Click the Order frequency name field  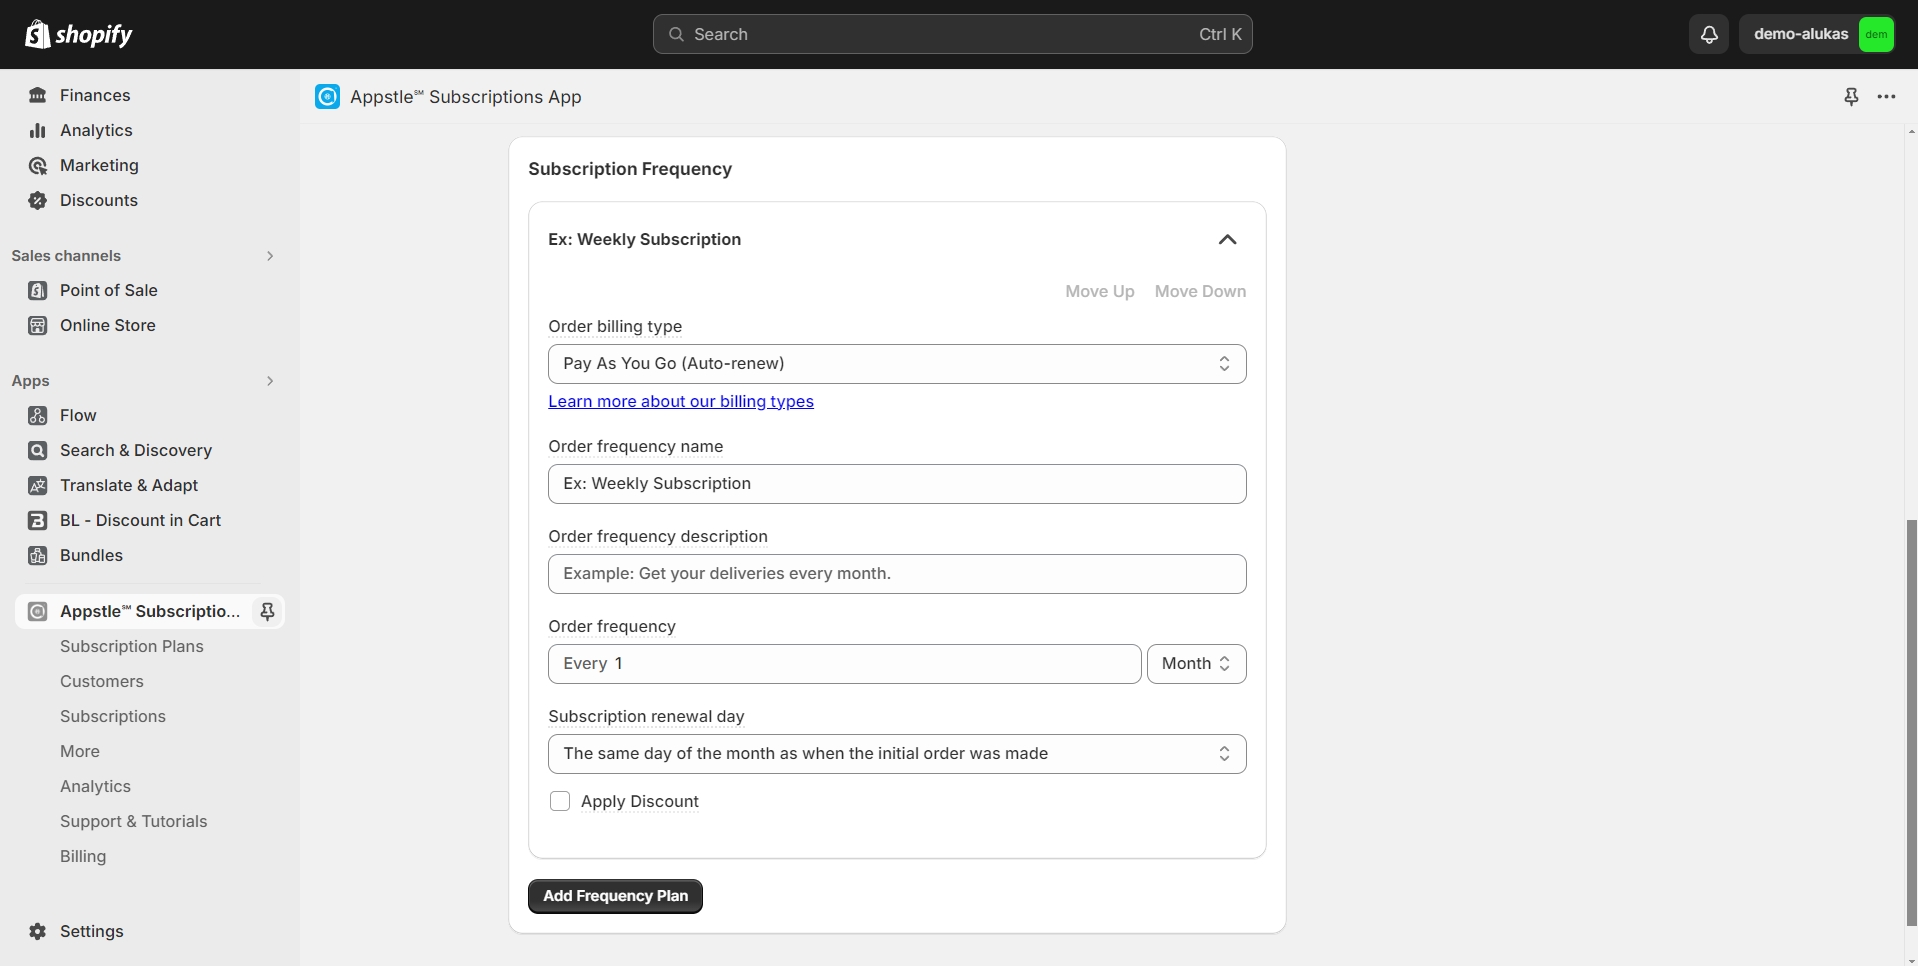tap(896, 484)
